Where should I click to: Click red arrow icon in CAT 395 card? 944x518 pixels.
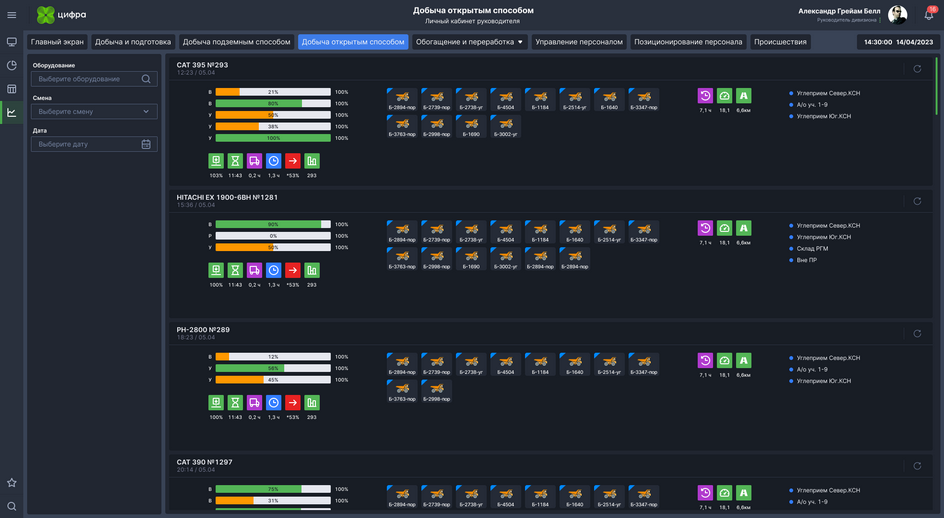tap(293, 161)
